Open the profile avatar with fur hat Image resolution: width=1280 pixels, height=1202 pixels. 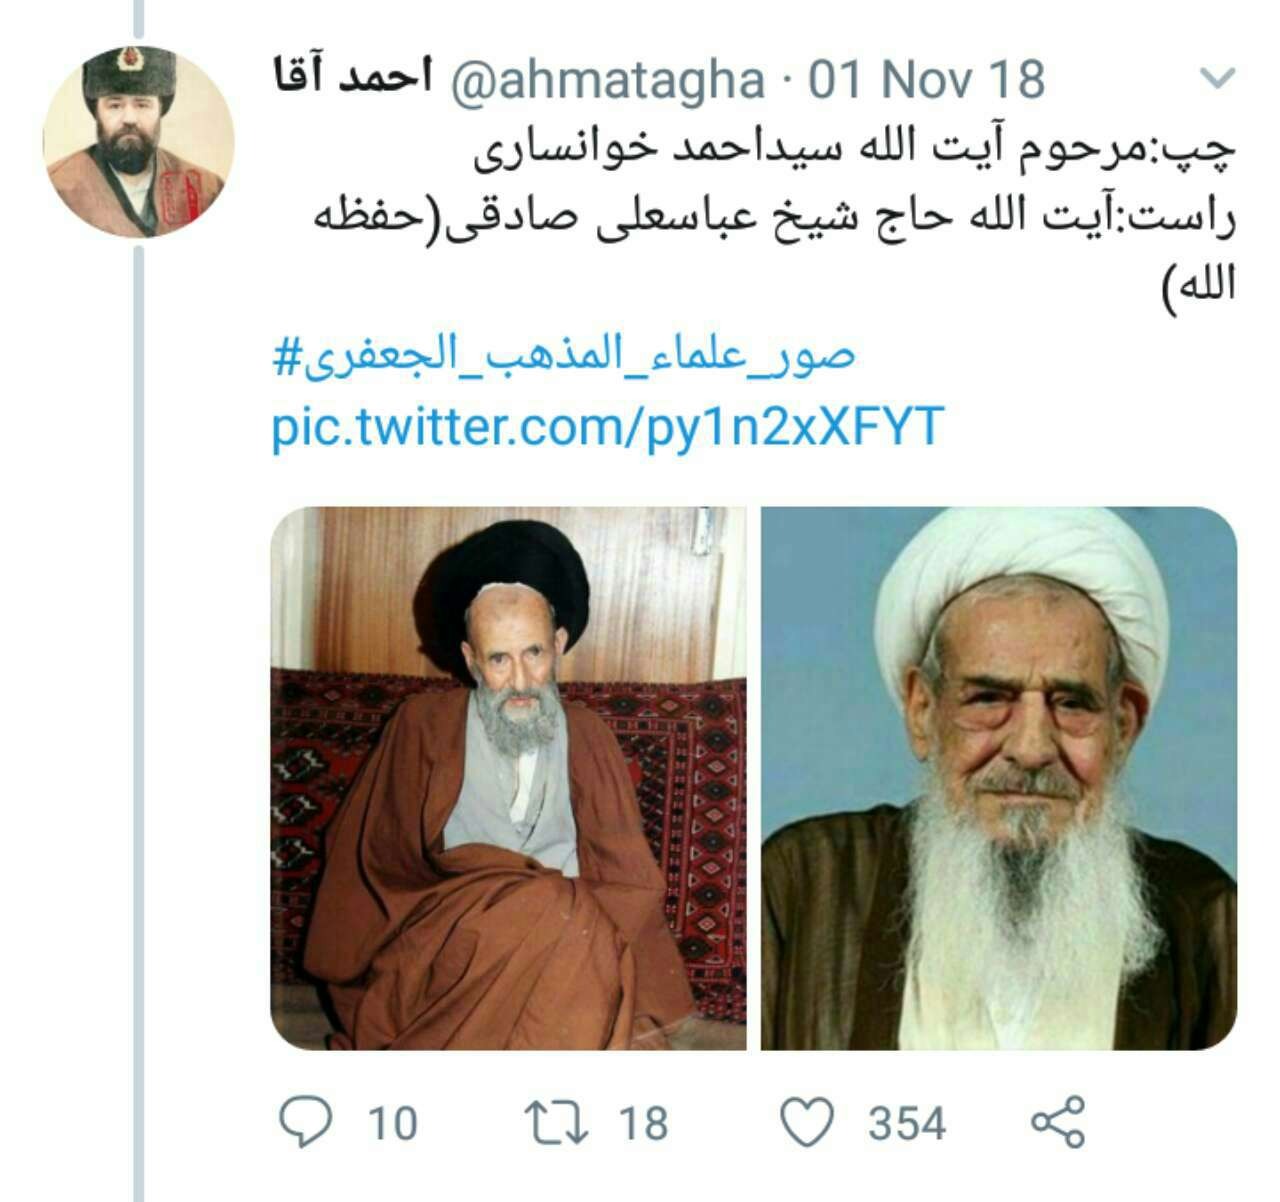139,142
